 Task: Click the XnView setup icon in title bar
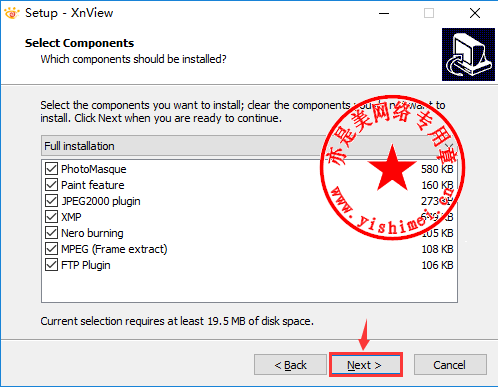pos(12,13)
